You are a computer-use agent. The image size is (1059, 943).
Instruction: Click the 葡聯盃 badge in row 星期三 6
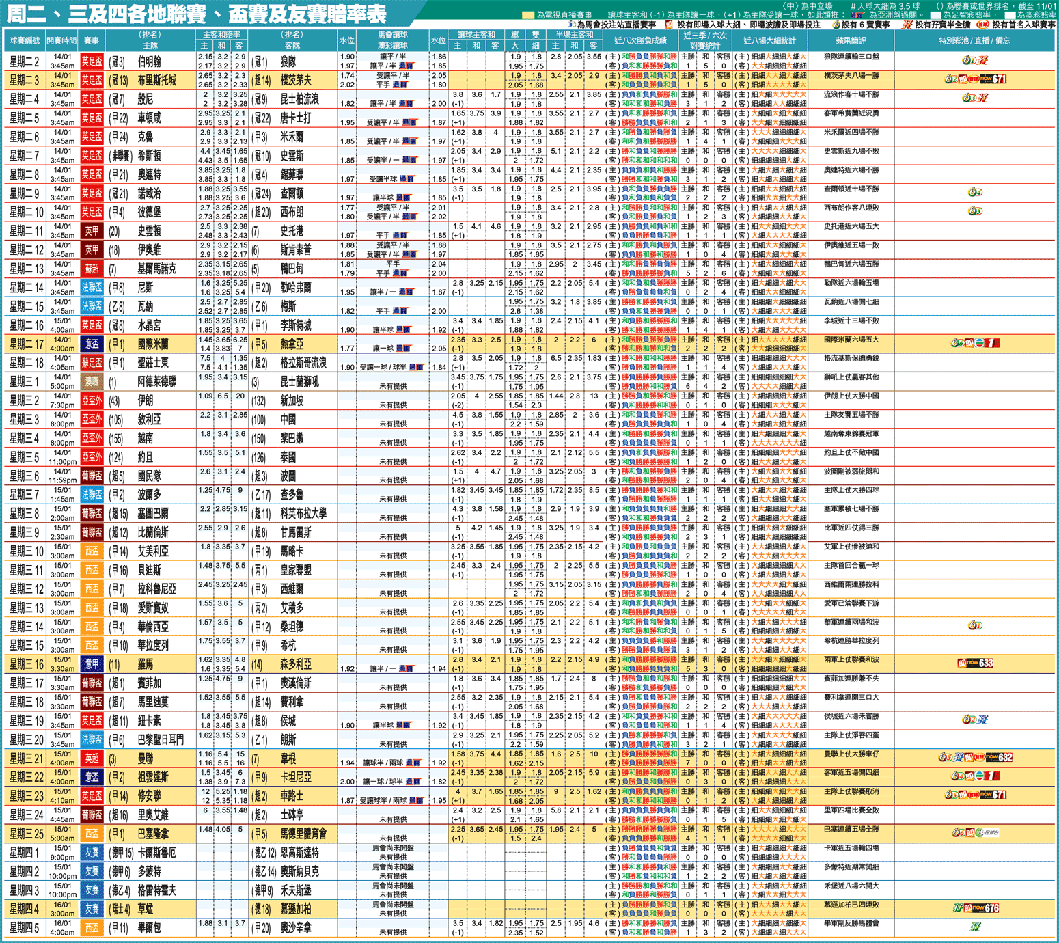click(x=92, y=476)
